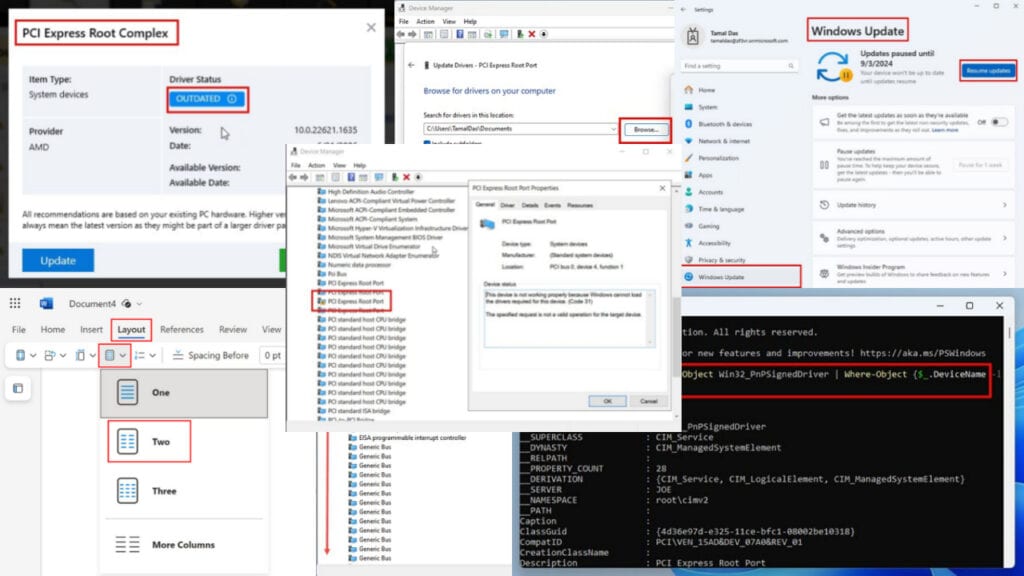Click the Orientation icon on the ribbon
Screen dimensions: 1024x576
click(x=48, y=354)
